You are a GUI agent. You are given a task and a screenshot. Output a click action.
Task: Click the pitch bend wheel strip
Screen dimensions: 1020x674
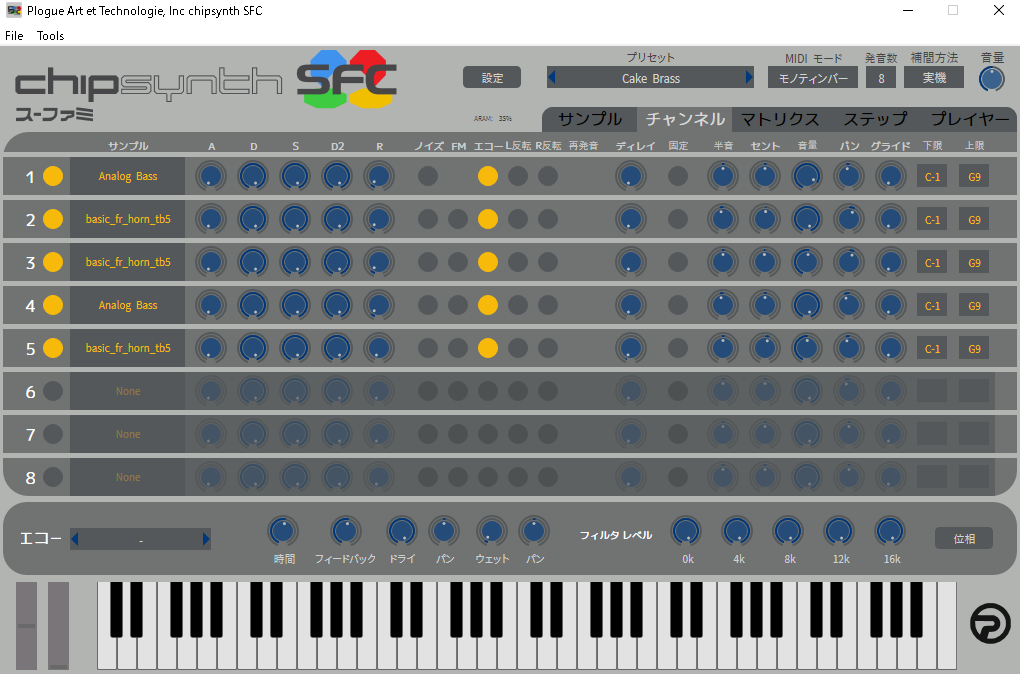click(x=27, y=626)
